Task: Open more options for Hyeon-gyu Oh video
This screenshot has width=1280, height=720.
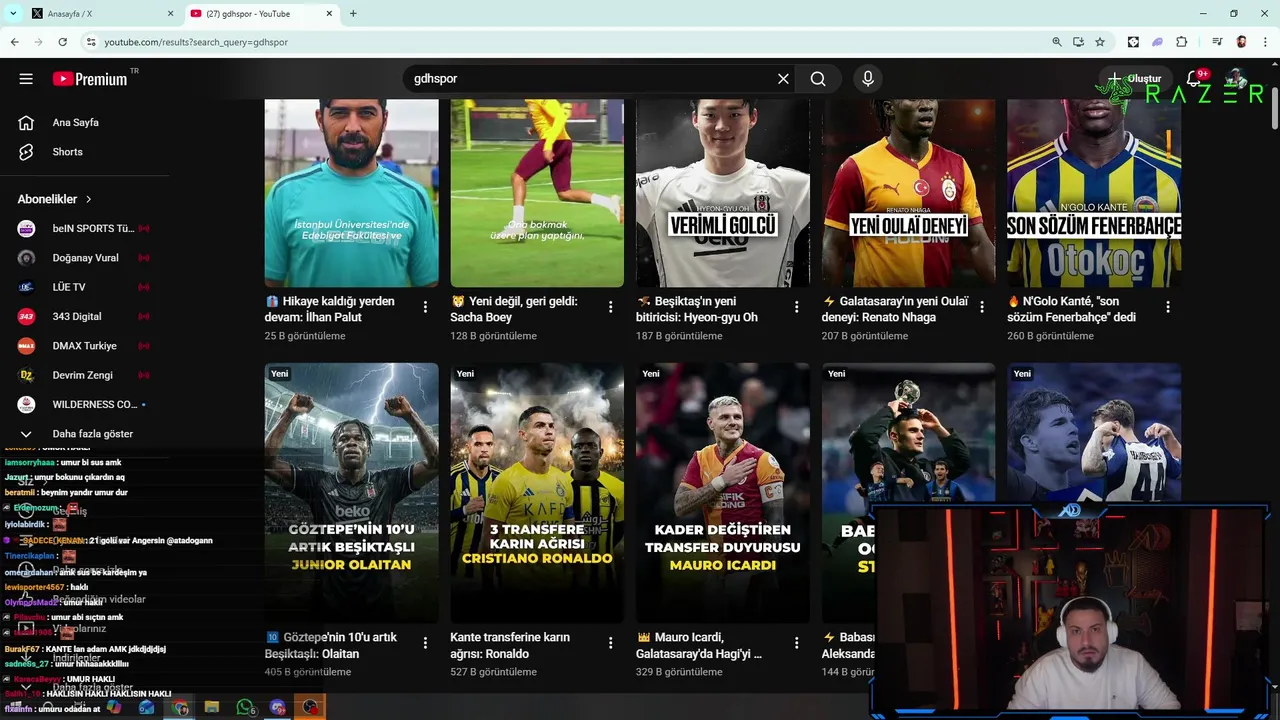Action: (x=797, y=307)
